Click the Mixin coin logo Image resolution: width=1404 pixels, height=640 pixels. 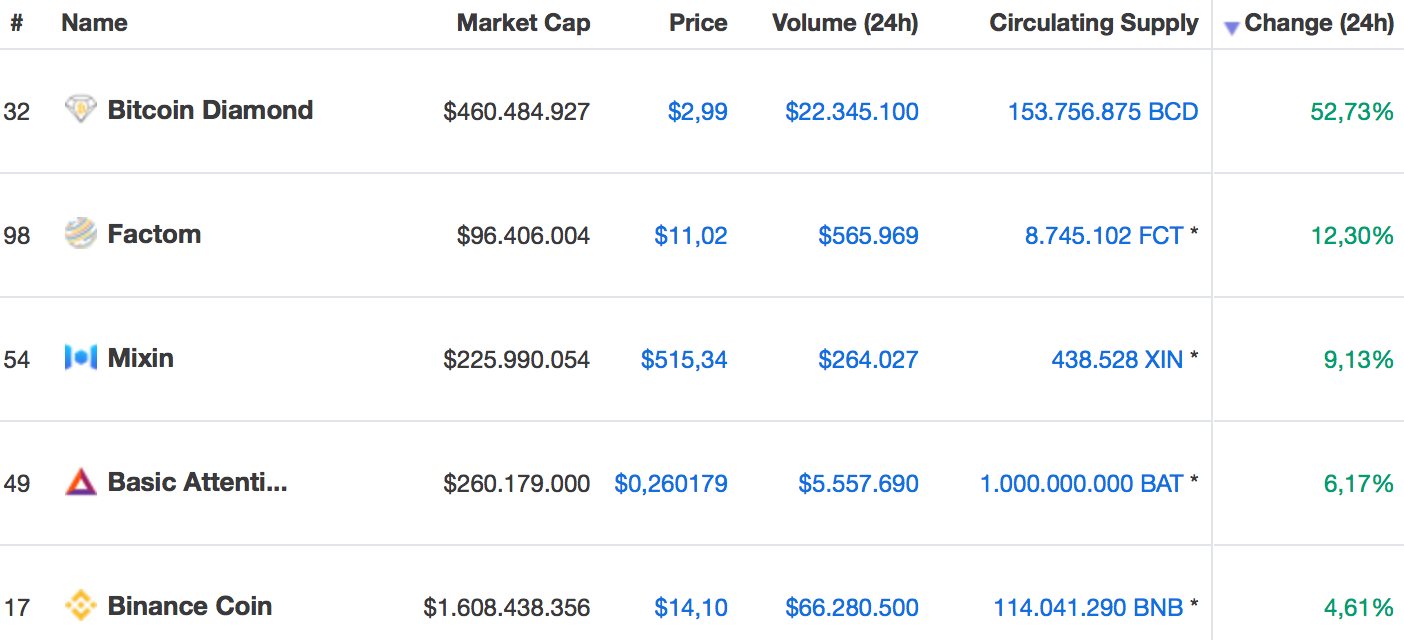point(80,358)
